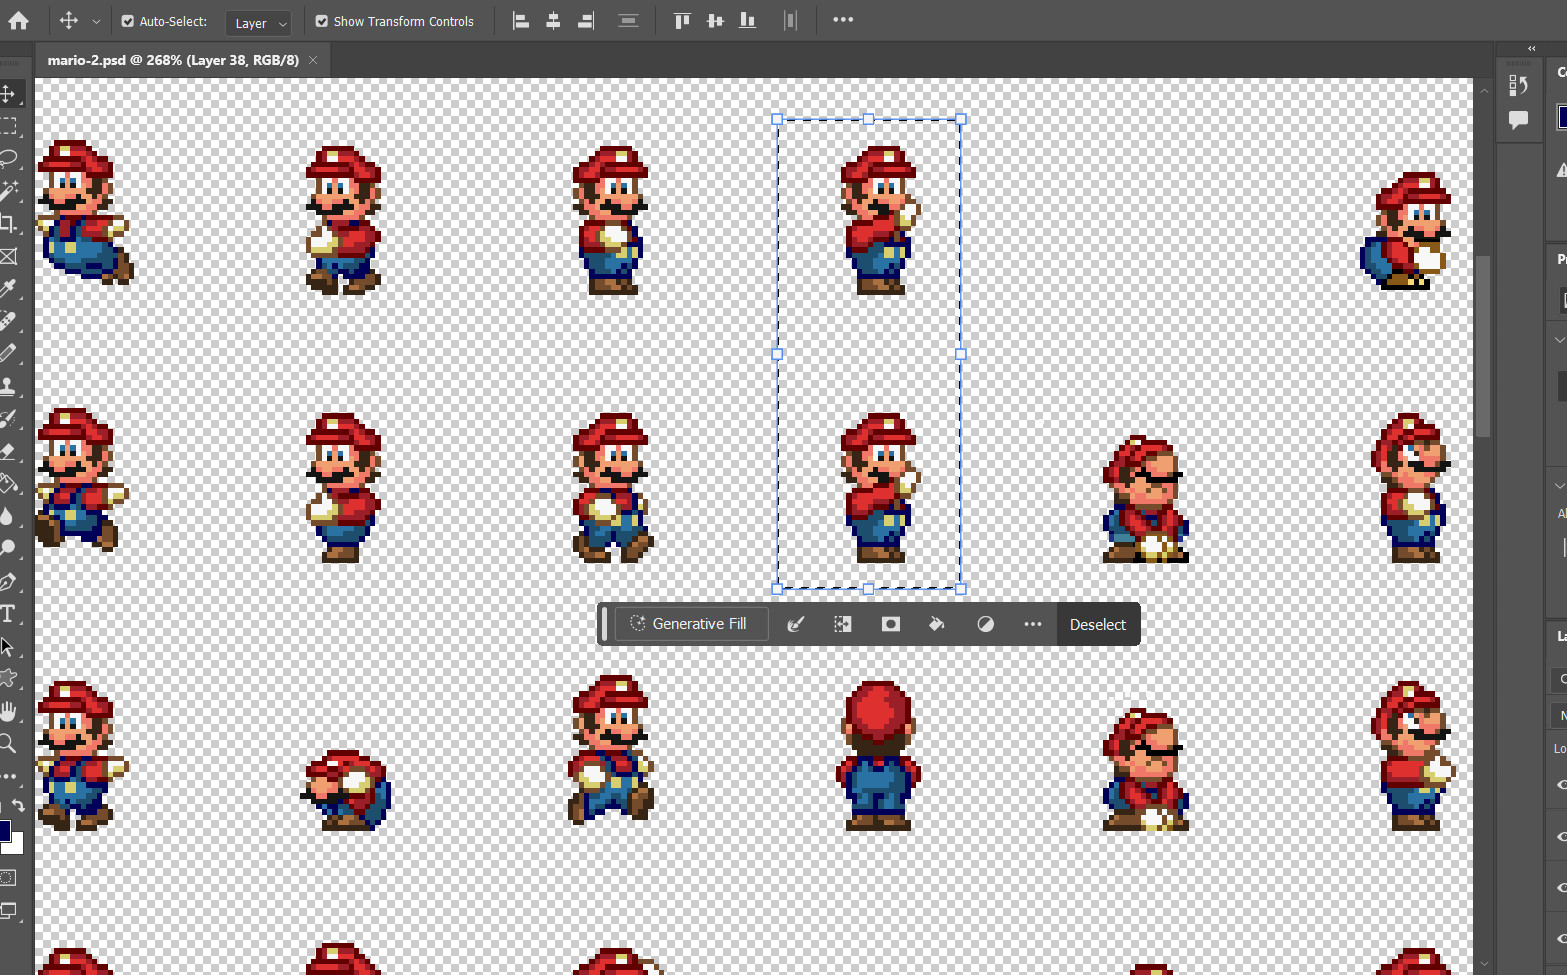This screenshot has width=1567, height=975.
Task: Disable Show Transform Controls
Action: click(322, 20)
